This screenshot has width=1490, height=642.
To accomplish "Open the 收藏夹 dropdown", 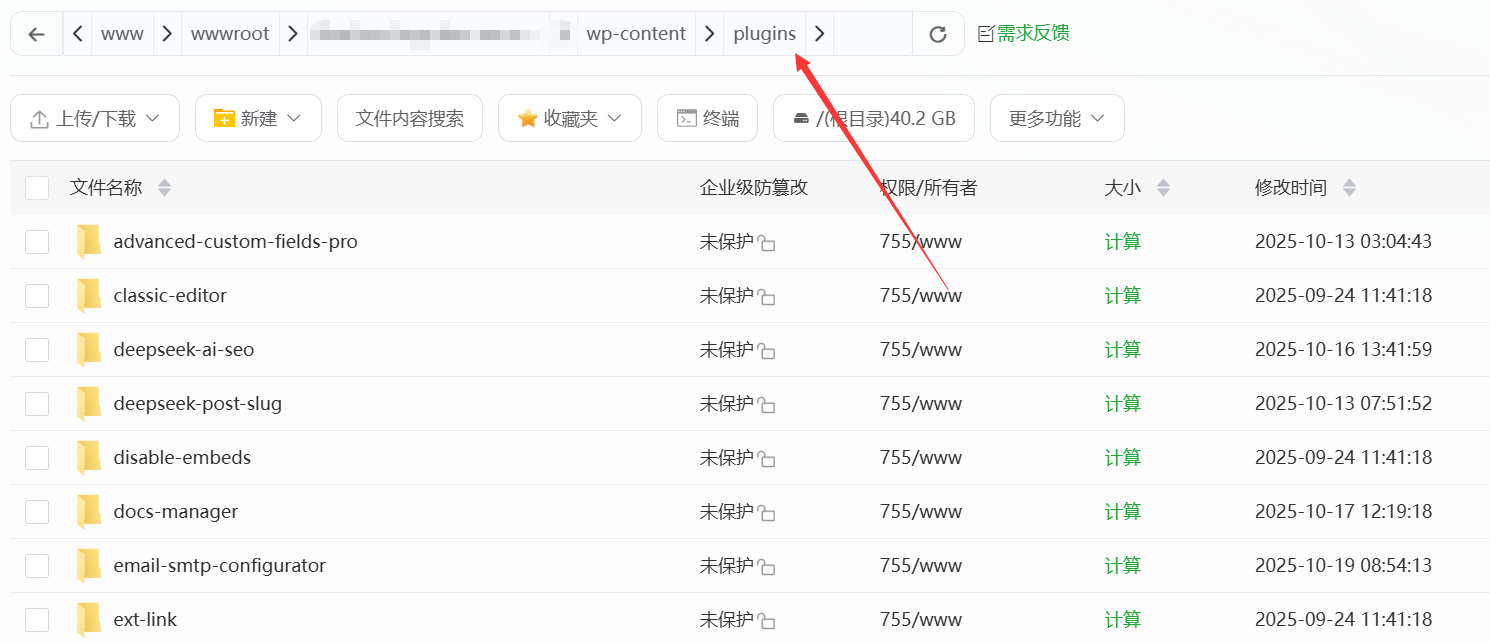I will 570,118.
